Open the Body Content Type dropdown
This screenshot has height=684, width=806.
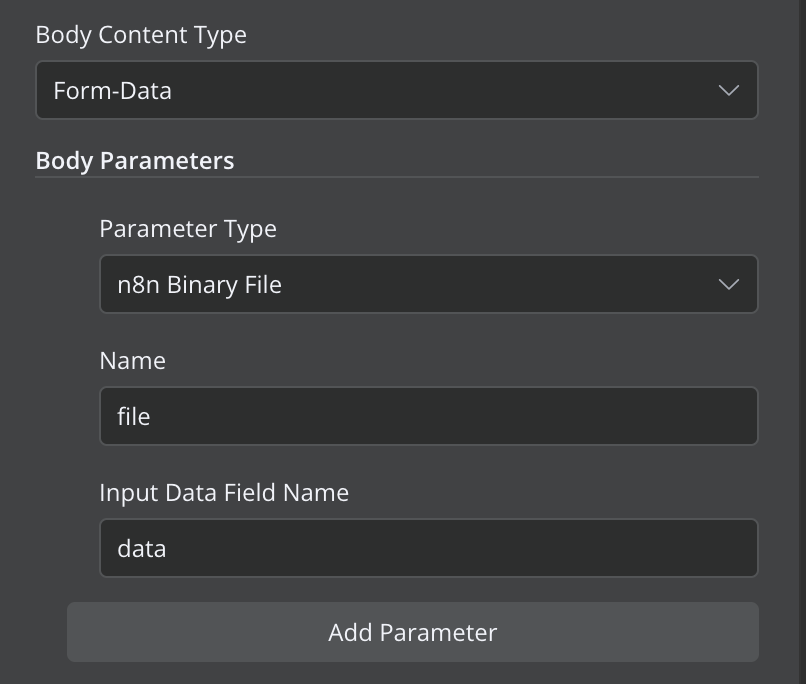click(x=397, y=90)
